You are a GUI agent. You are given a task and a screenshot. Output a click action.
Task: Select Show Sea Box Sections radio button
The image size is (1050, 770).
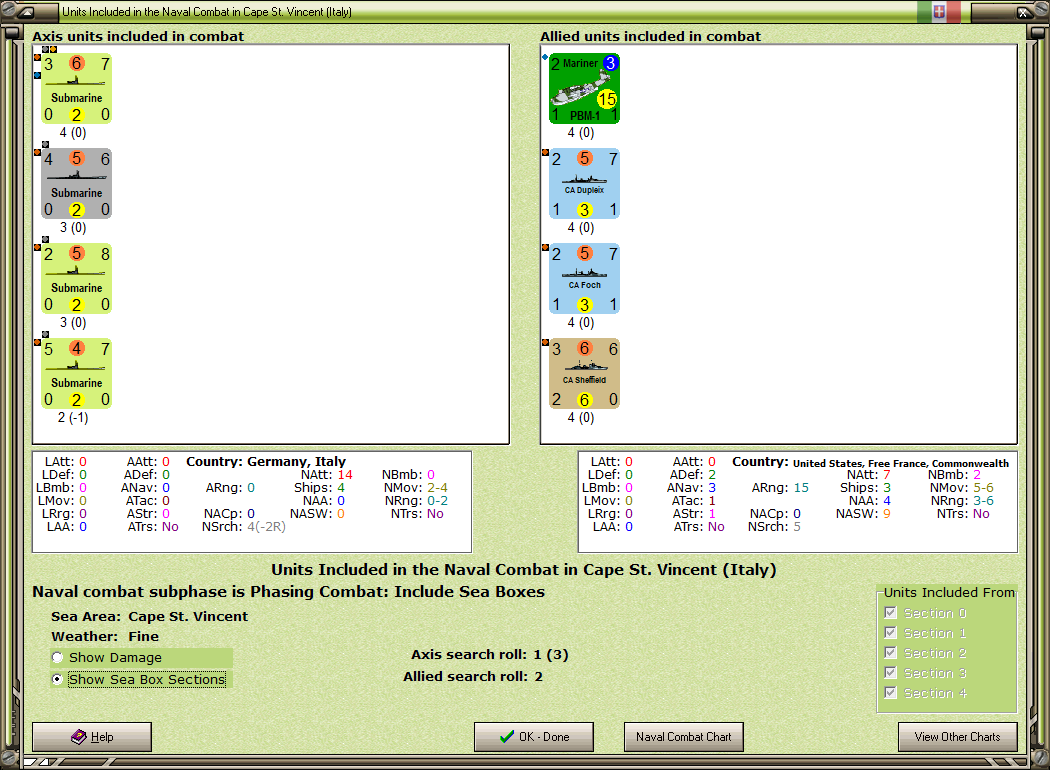[58, 679]
